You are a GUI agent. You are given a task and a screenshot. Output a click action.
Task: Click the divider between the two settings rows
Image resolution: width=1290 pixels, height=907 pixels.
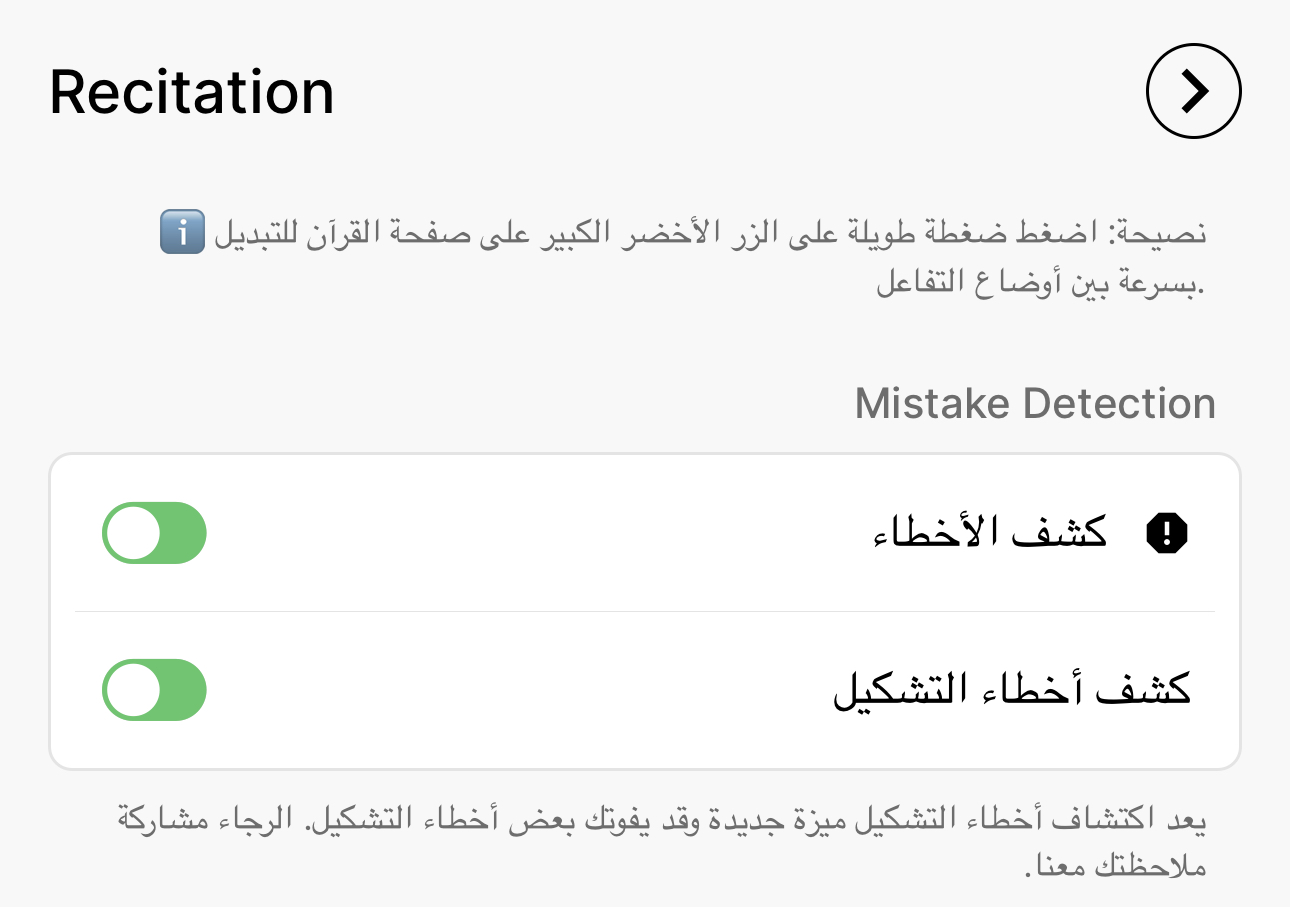pos(645,611)
